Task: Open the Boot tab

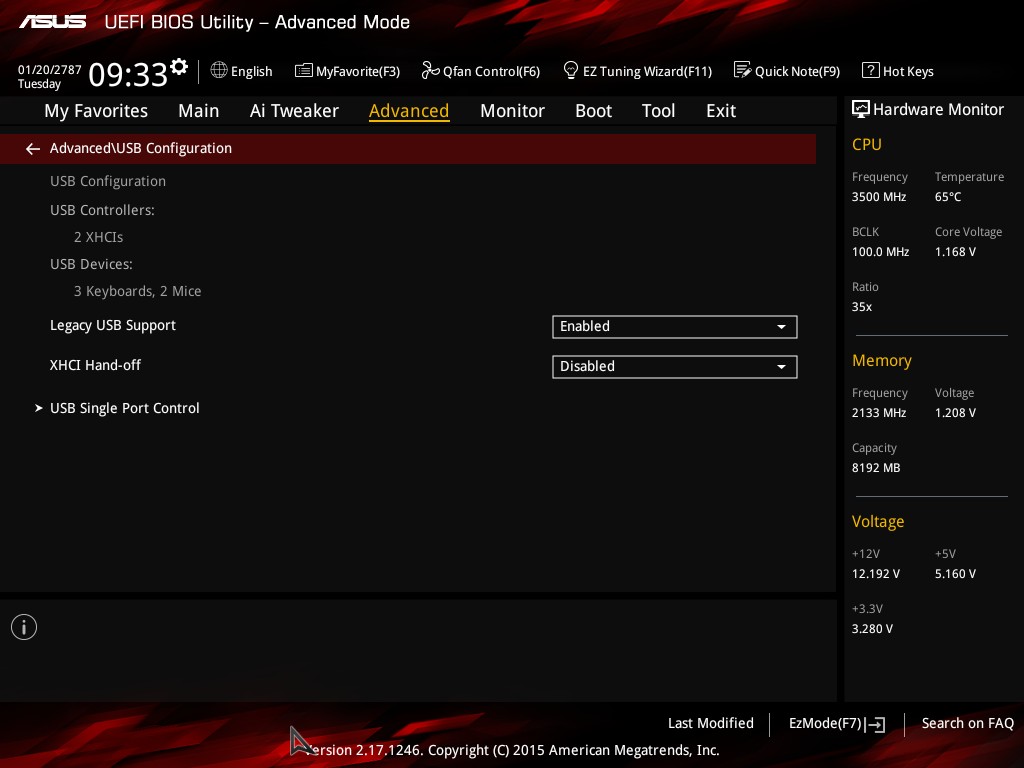Action: pyautogui.click(x=593, y=111)
